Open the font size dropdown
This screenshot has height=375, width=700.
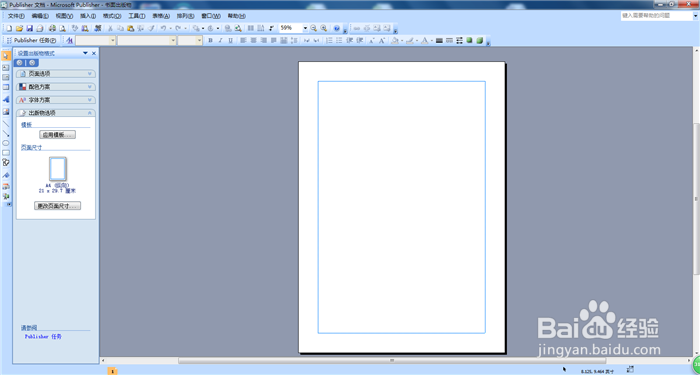(x=200, y=41)
